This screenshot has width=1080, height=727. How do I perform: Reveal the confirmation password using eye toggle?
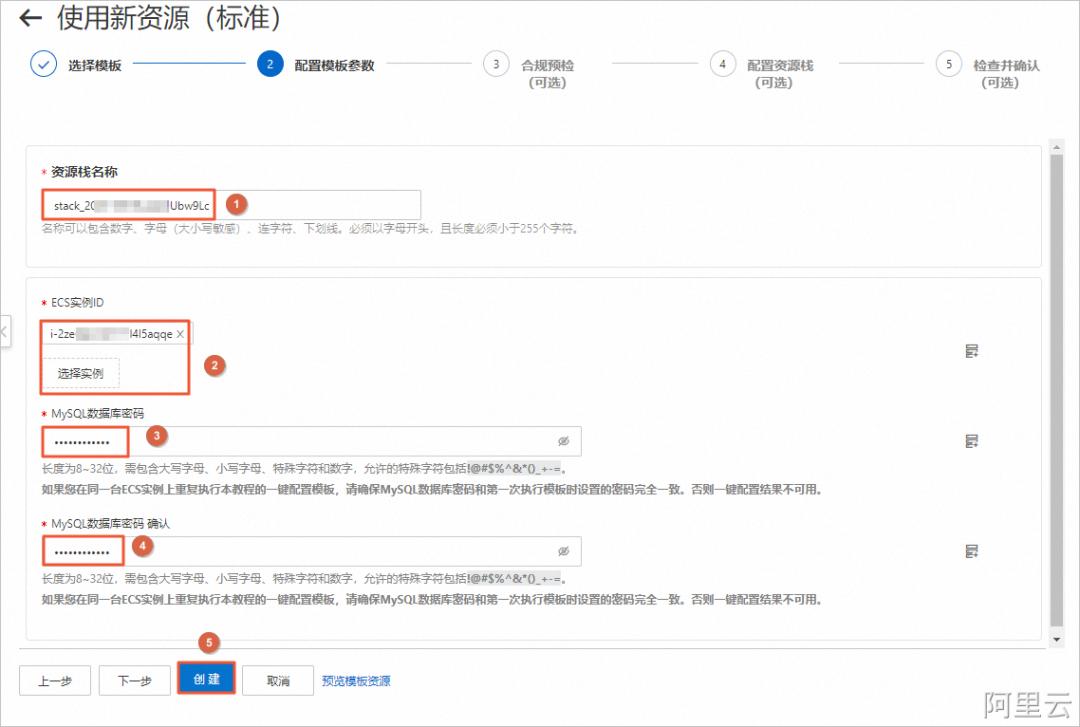pos(562,550)
